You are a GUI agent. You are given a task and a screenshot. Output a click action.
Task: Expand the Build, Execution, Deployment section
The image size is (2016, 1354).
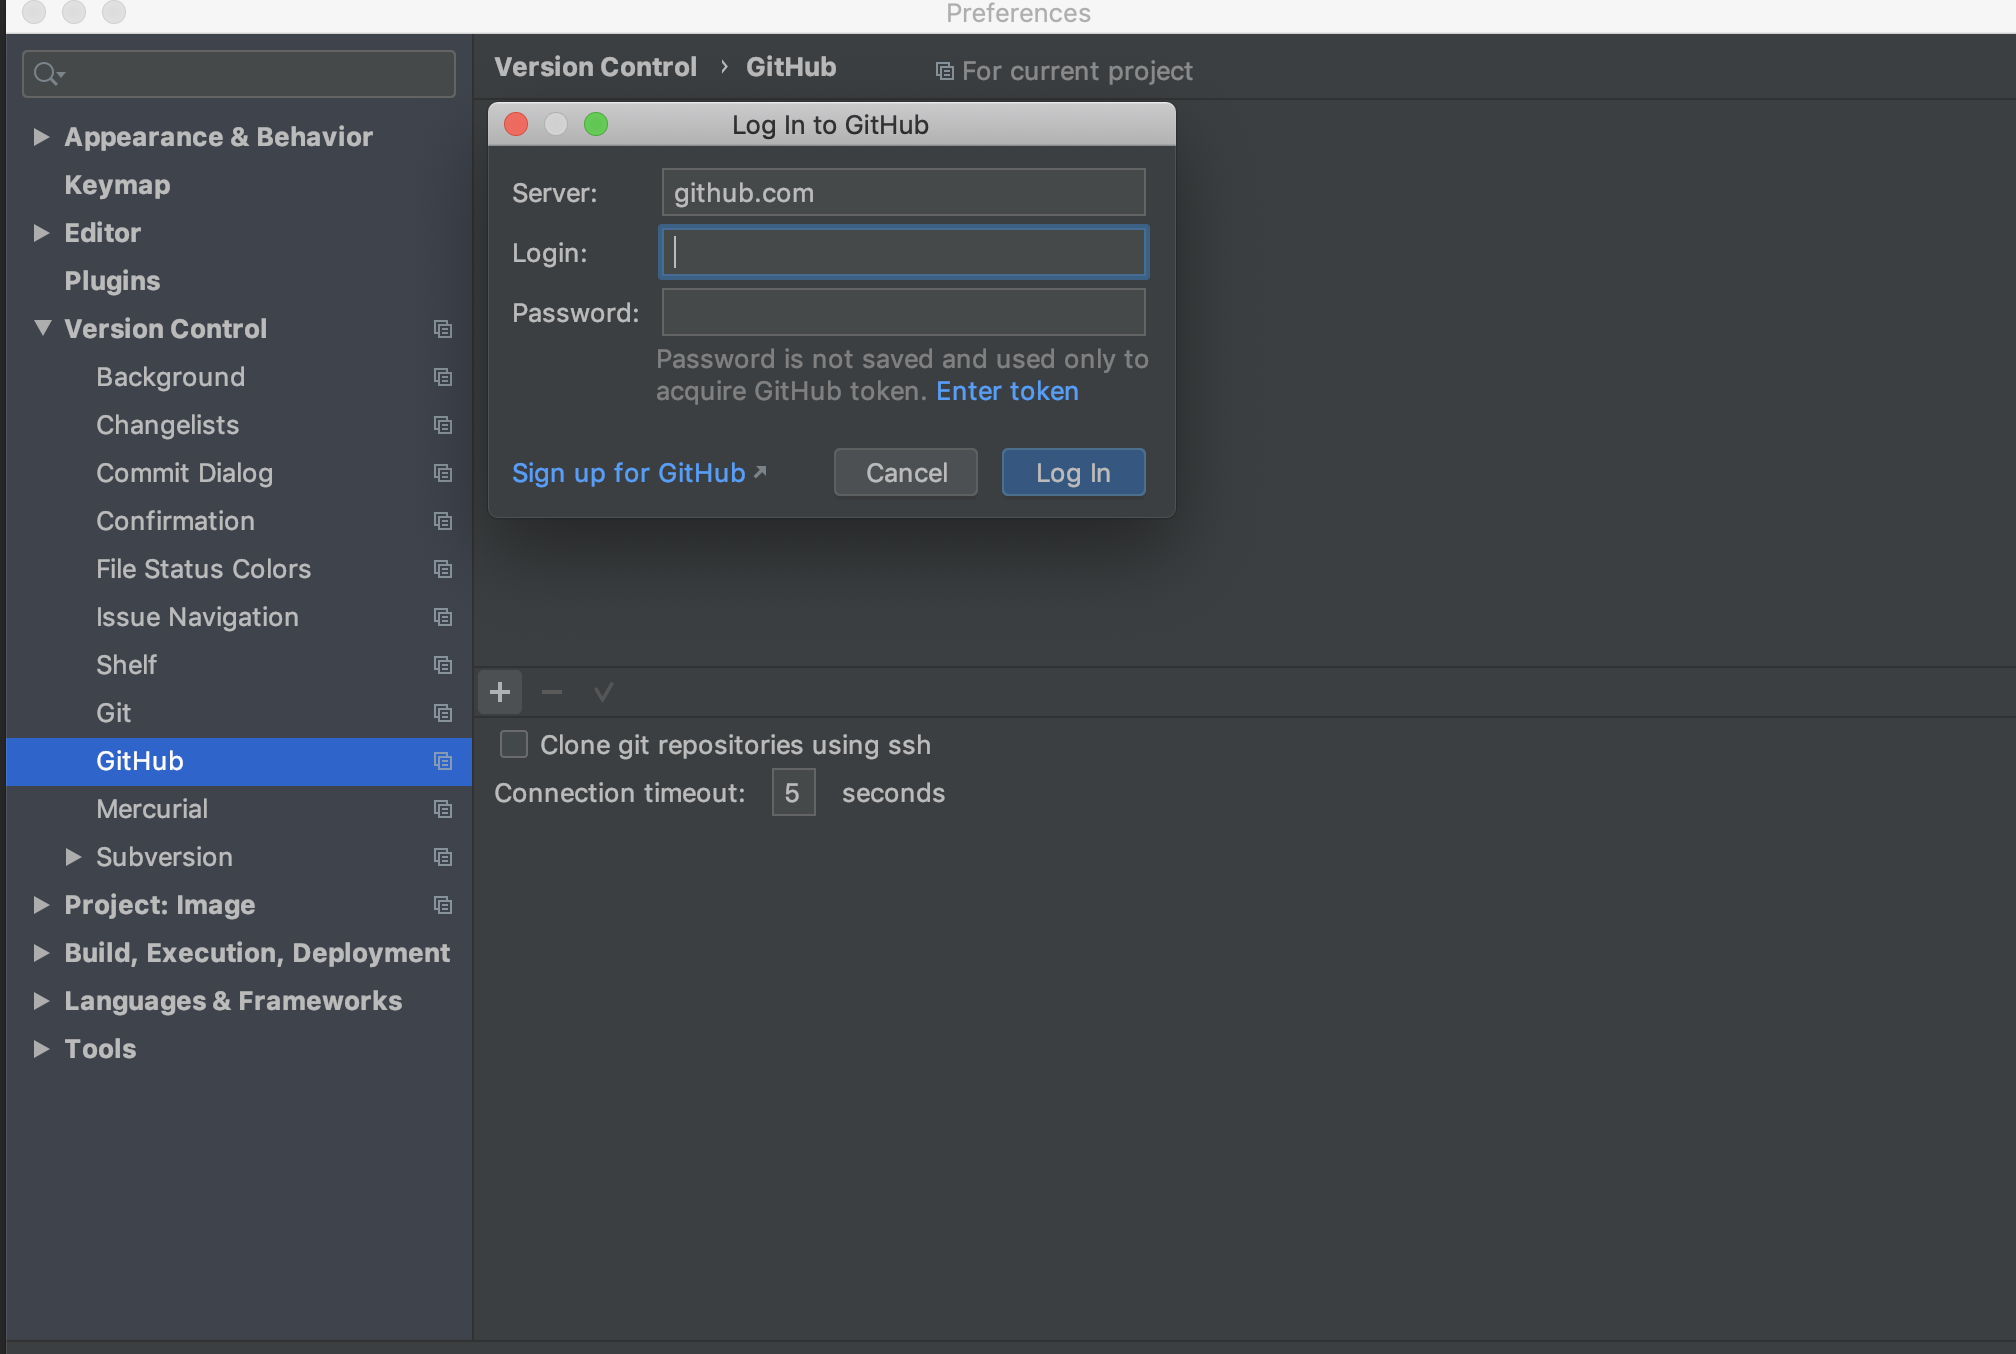tap(39, 952)
